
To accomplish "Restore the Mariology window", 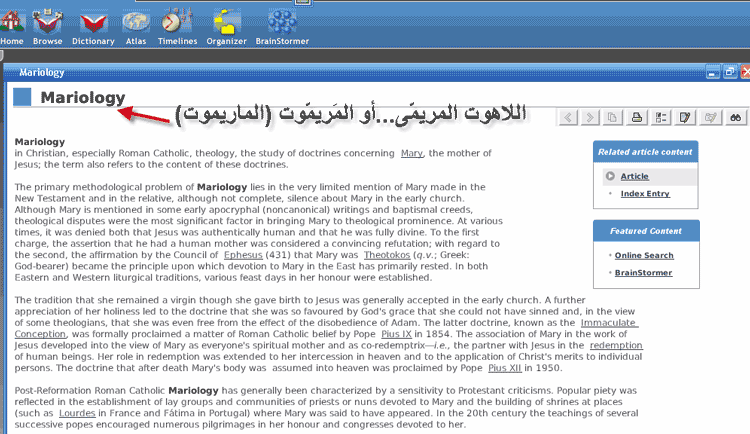I will (729, 73).
